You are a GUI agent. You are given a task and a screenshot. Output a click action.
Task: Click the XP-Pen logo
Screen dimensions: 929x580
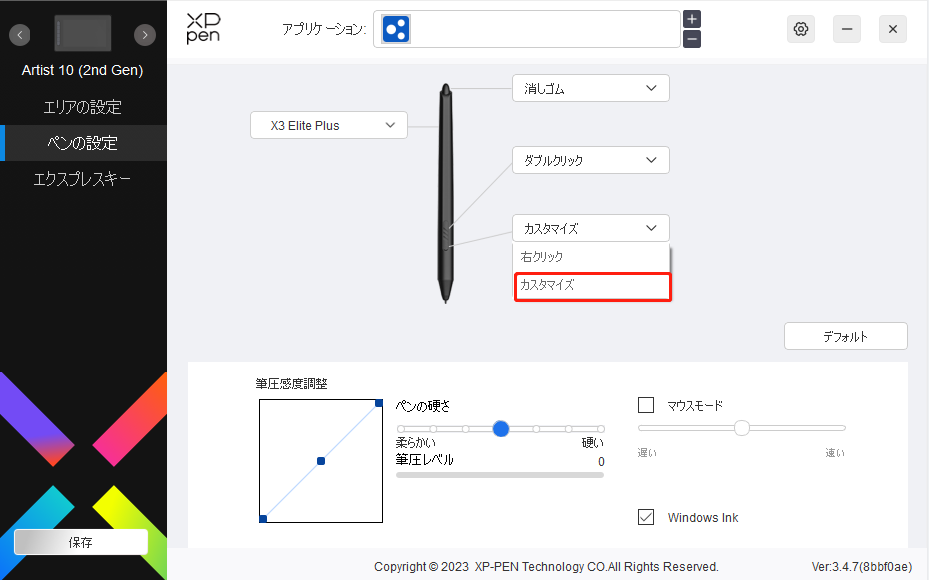click(x=203, y=29)
